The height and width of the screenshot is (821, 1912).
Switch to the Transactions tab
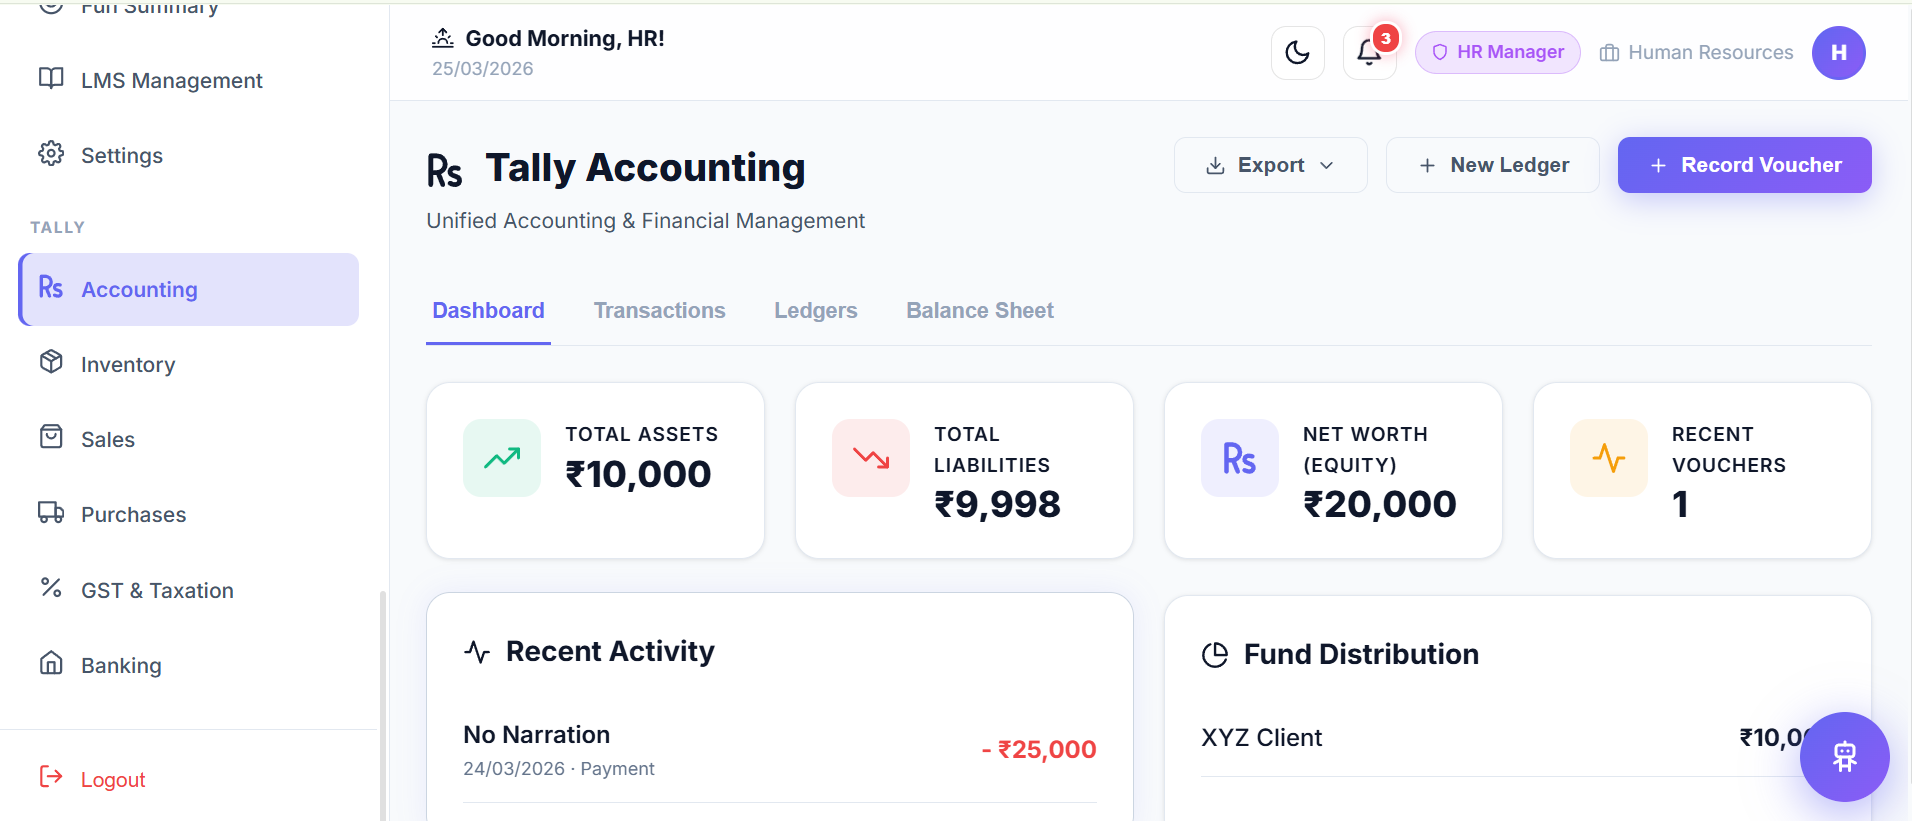[659, 310]
